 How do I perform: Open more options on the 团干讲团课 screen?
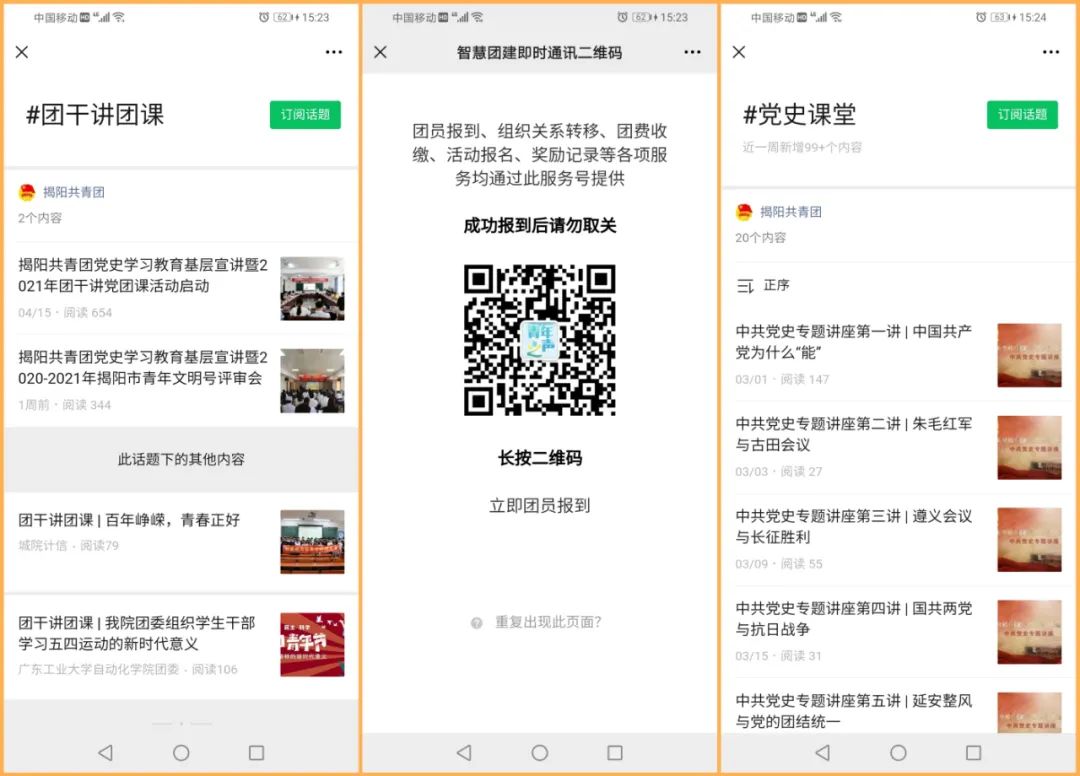(x=334, y=52)
